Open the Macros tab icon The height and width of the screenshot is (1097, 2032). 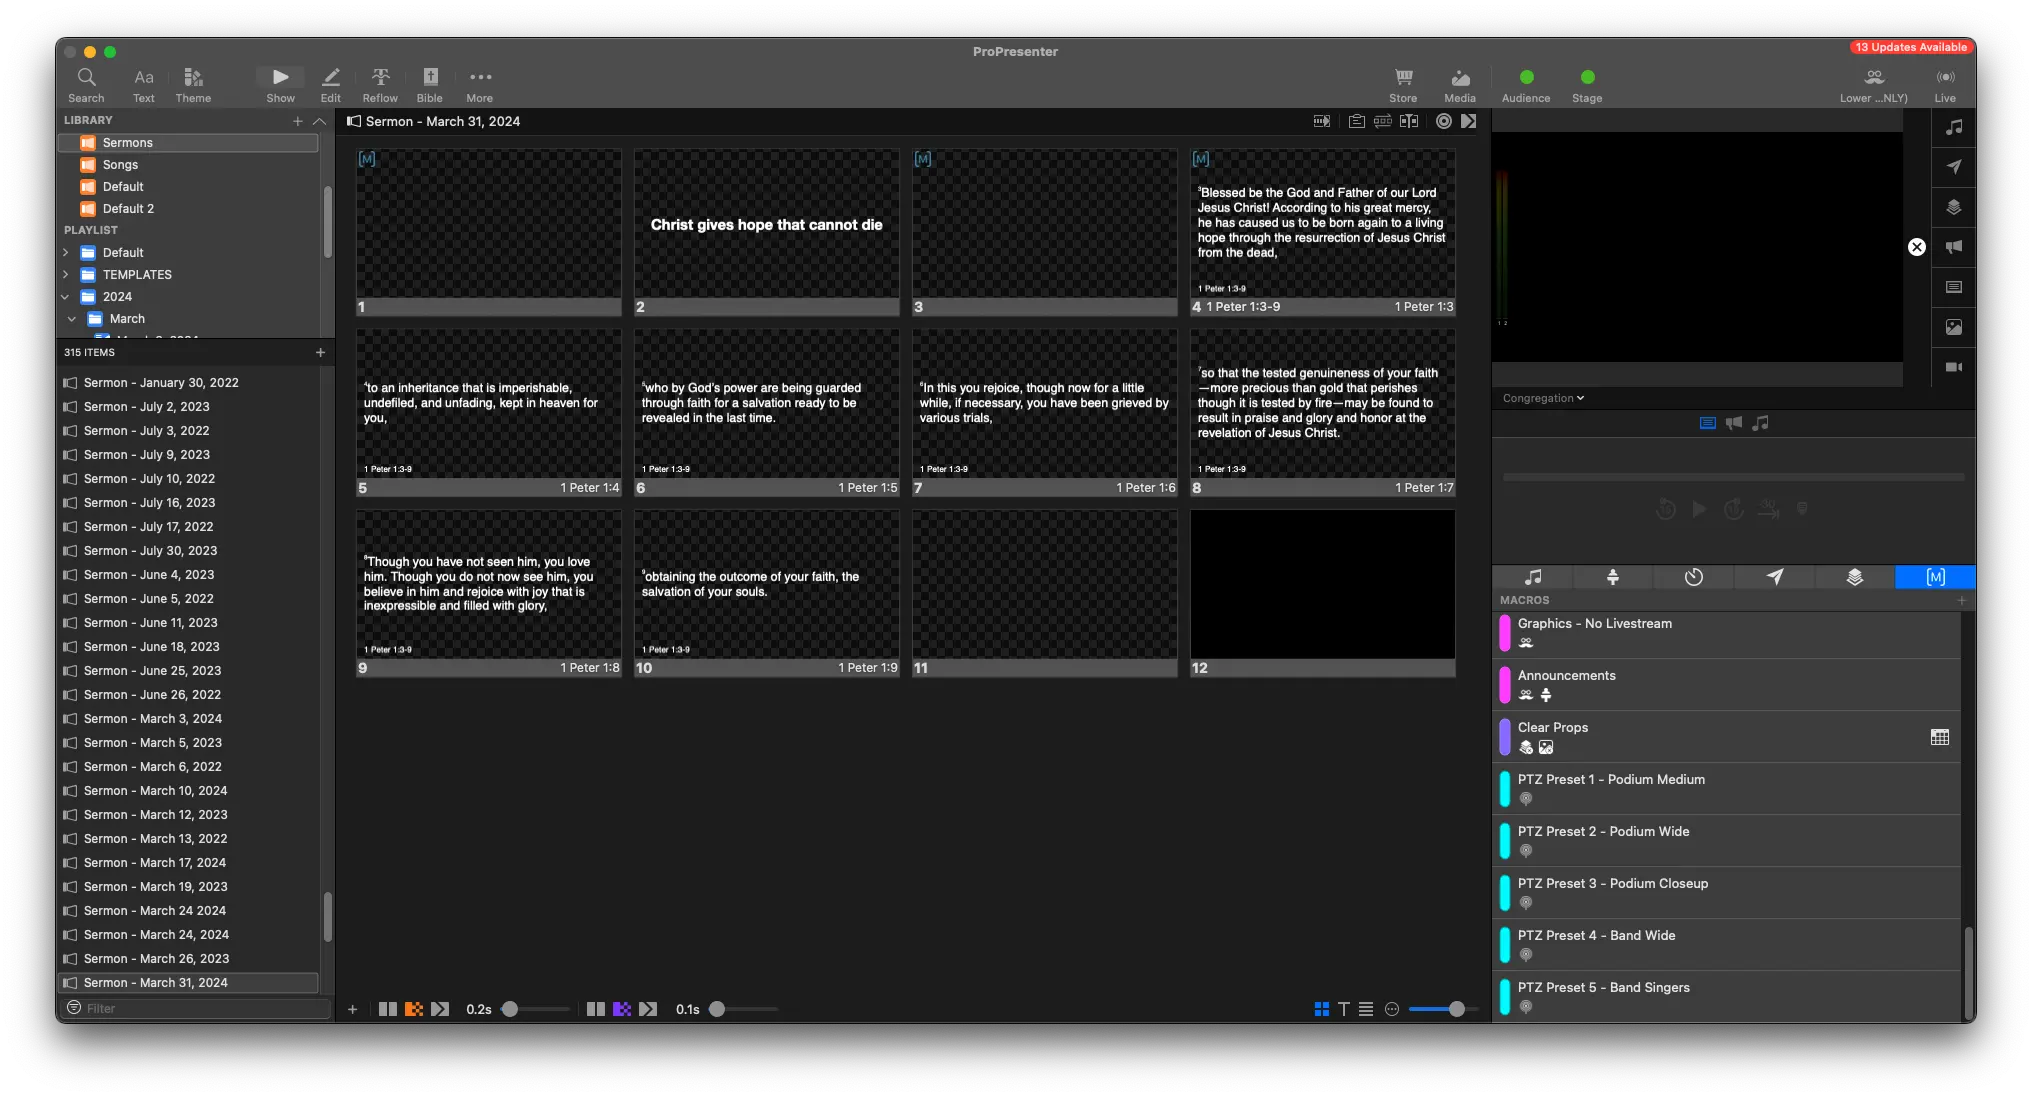click(x=1935, y=577)
